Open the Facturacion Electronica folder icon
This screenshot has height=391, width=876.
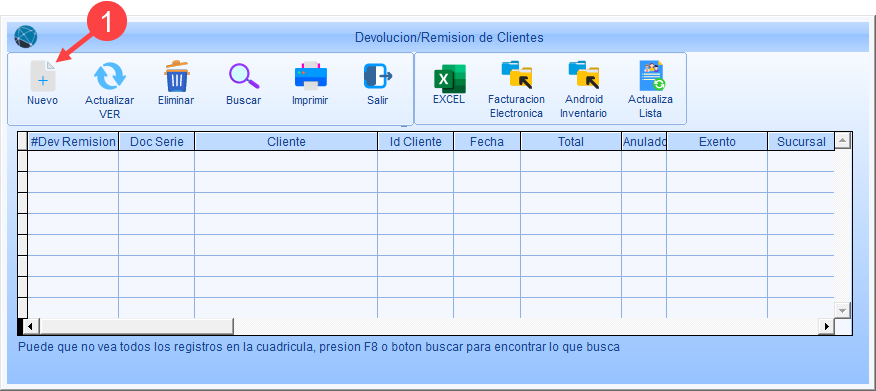pos(516,75)
